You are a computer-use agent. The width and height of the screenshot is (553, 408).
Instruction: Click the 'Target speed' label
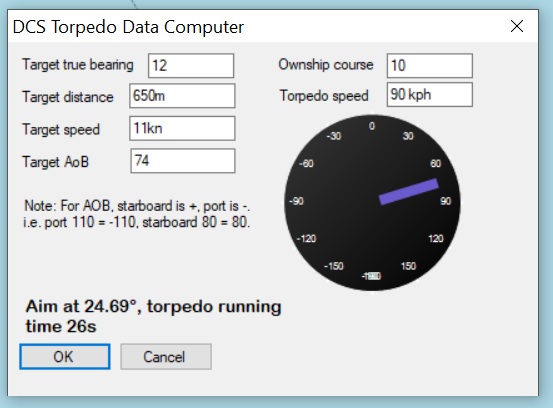pos(61,129)
